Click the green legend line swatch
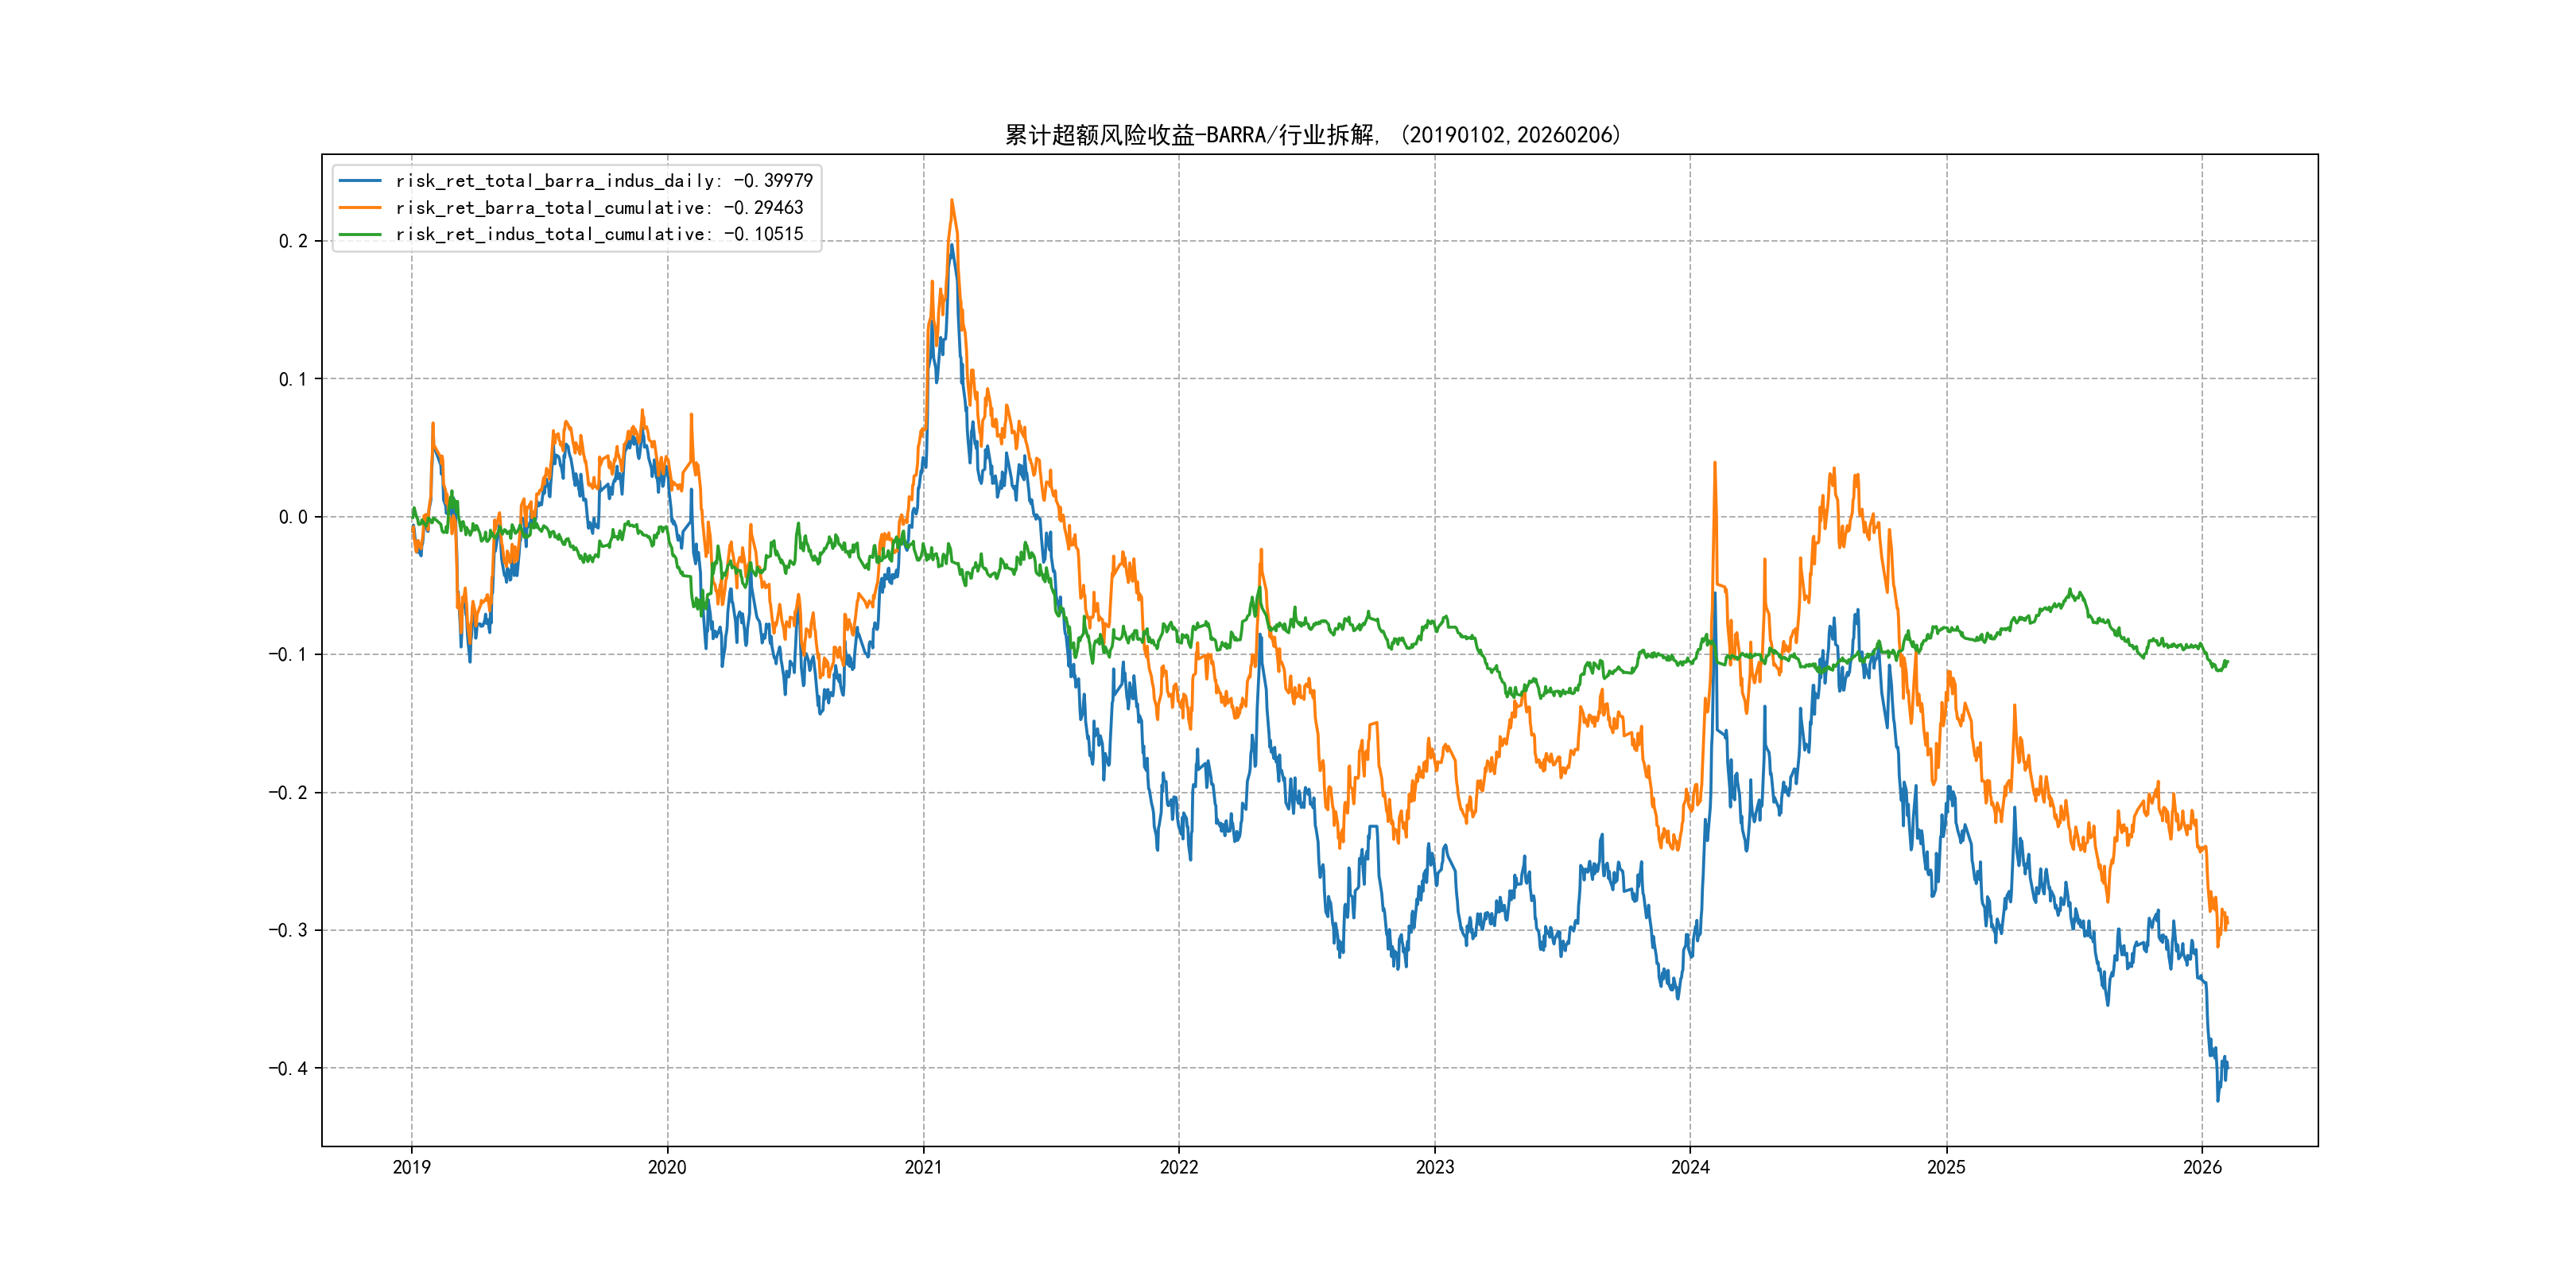 tap(360, 234)
